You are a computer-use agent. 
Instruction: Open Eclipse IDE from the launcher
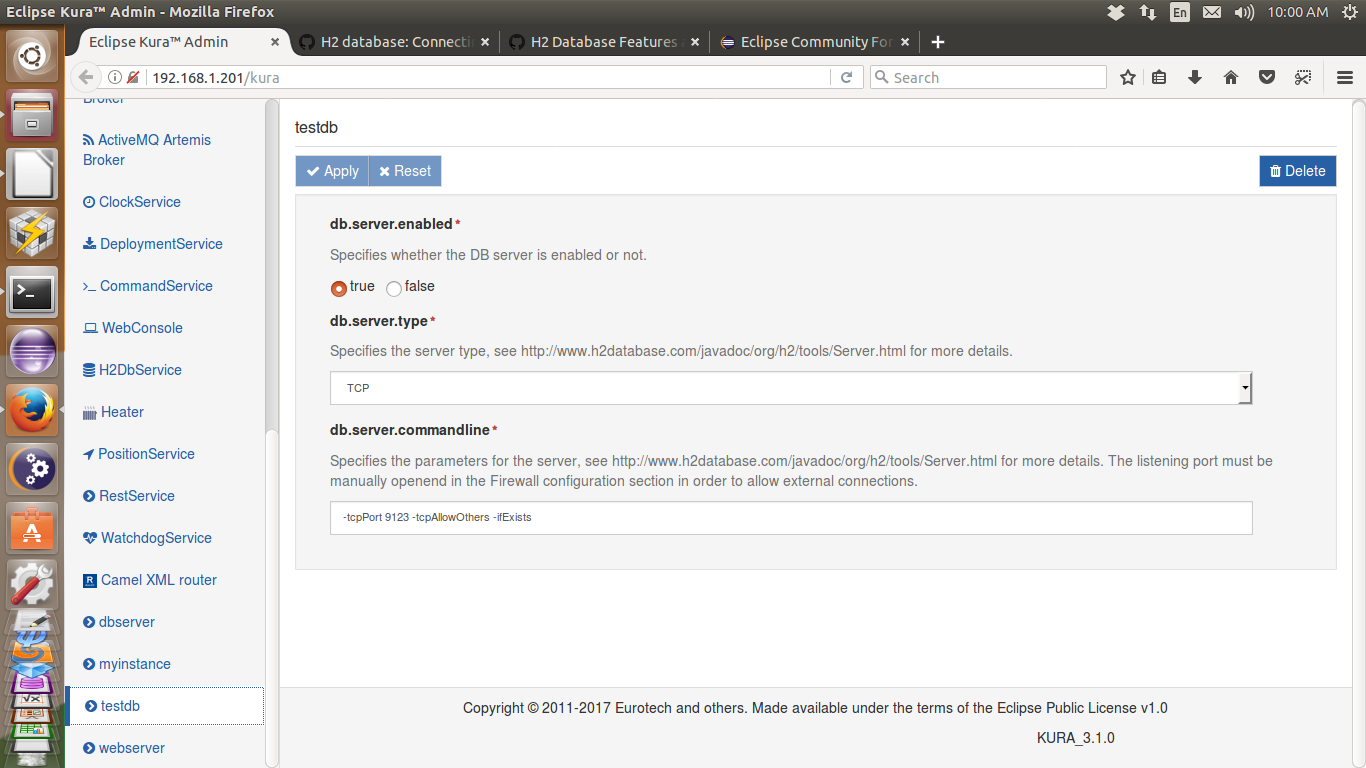pos(32,352)
